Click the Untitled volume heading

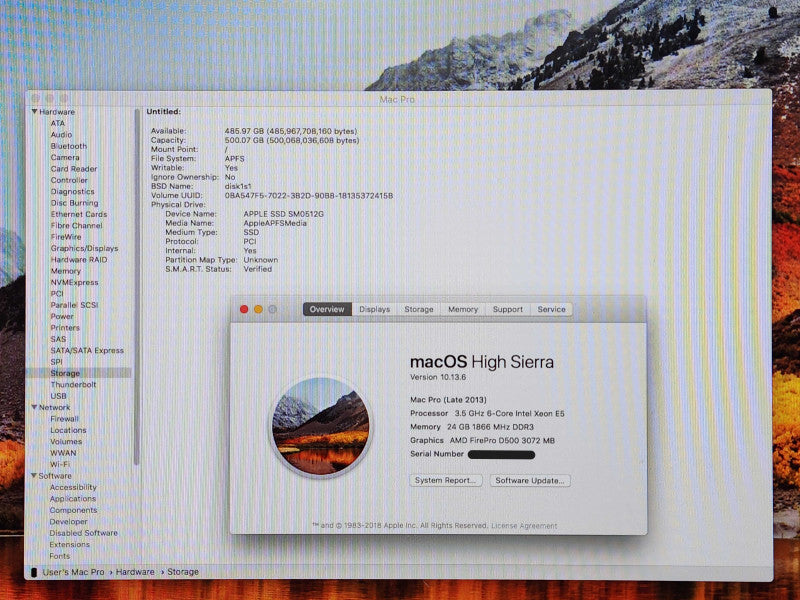point(163,112)
